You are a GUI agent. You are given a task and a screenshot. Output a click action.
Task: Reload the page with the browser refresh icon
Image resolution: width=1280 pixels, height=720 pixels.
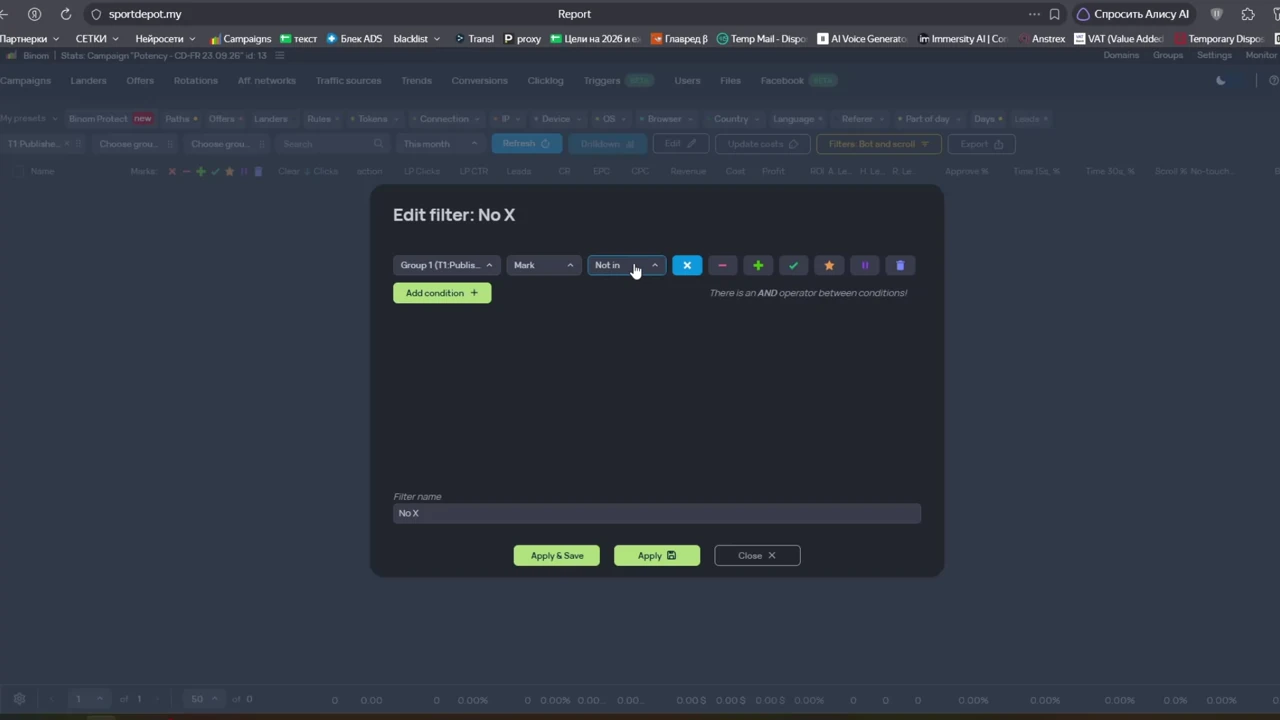tap(66, 14)
